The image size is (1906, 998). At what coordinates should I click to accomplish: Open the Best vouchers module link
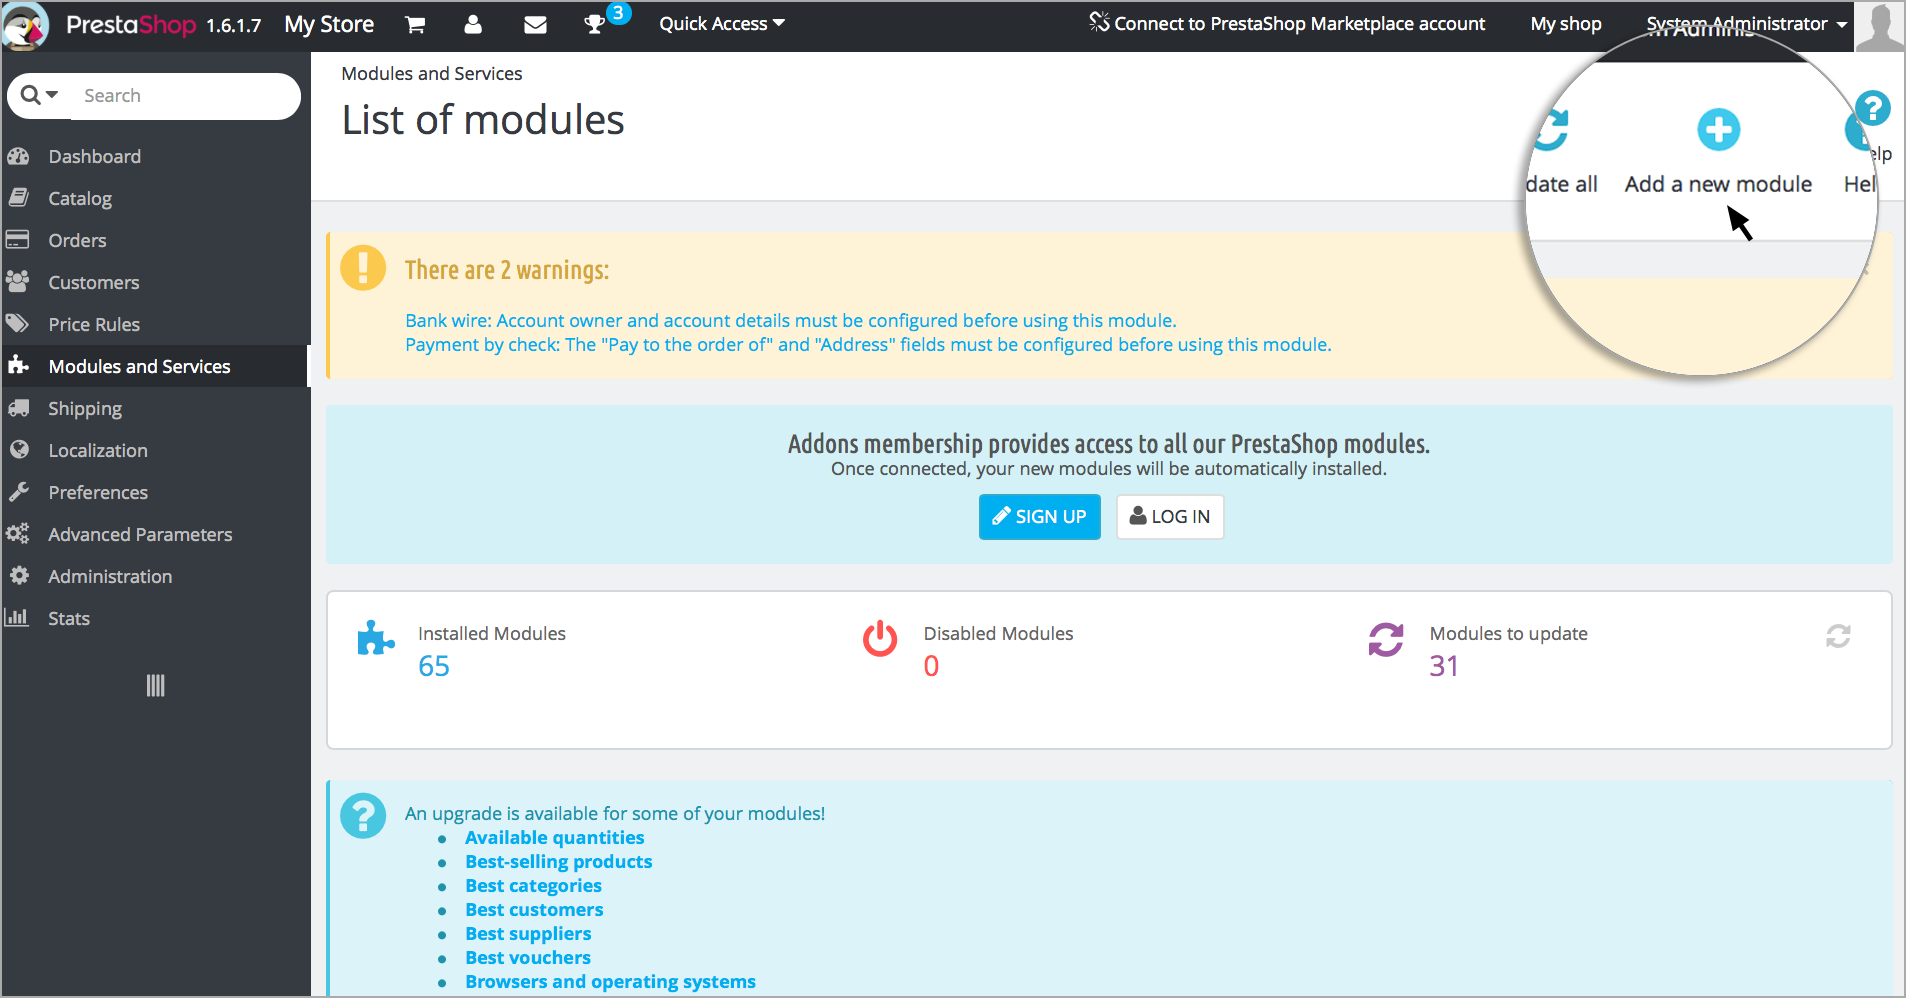[528, 958]
